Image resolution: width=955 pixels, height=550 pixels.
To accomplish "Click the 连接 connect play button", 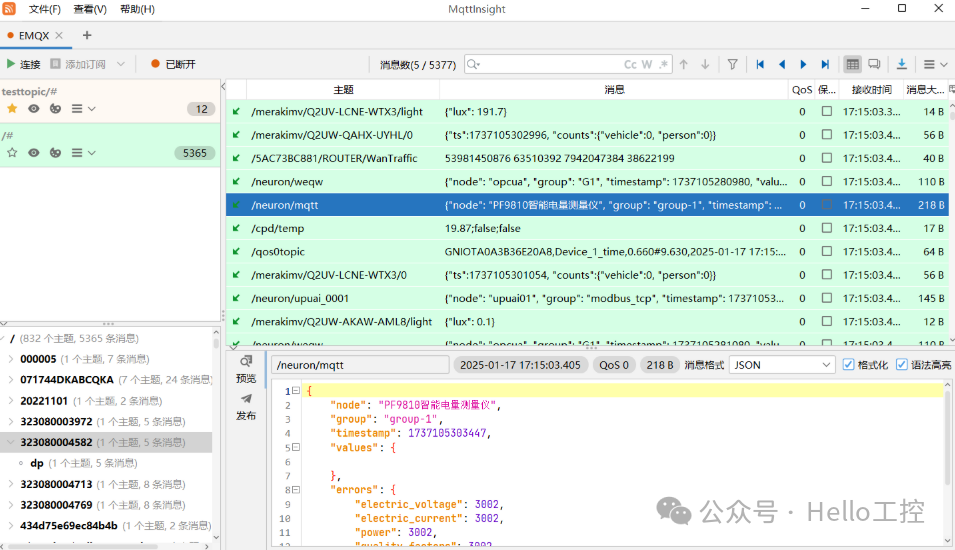I will point(23,64).
